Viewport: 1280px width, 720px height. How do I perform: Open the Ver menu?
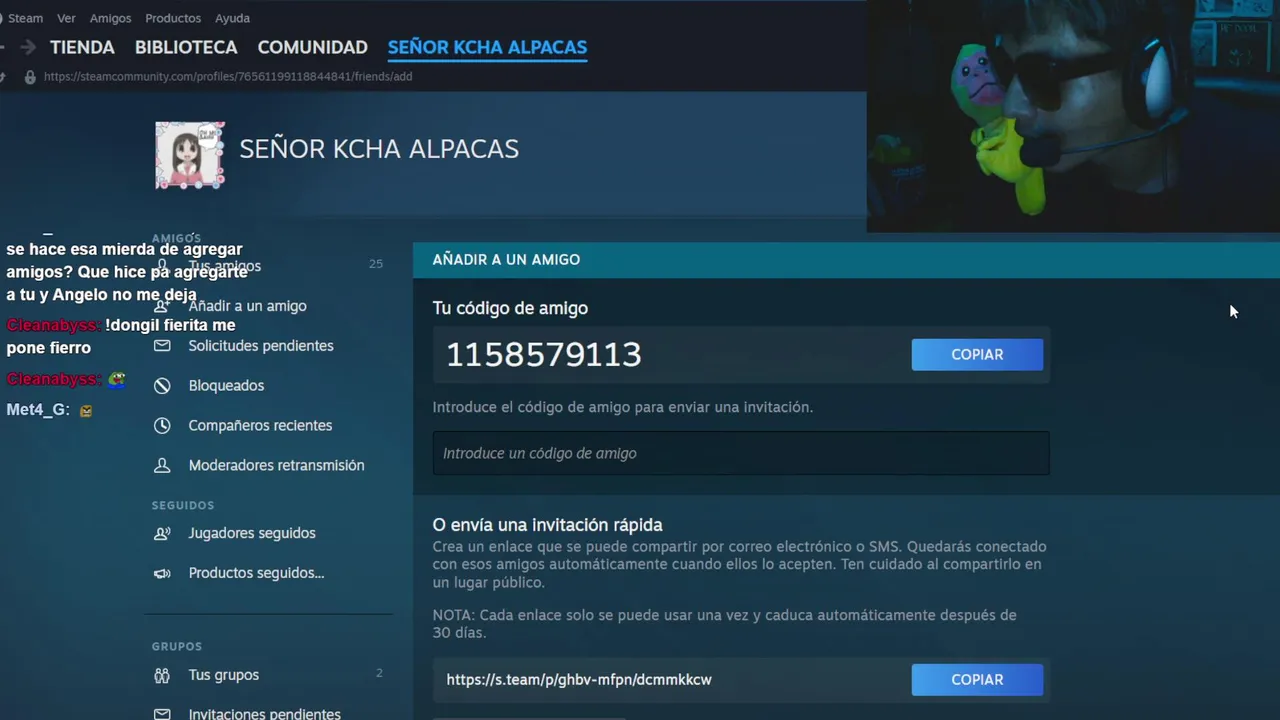tap(66, 18)
